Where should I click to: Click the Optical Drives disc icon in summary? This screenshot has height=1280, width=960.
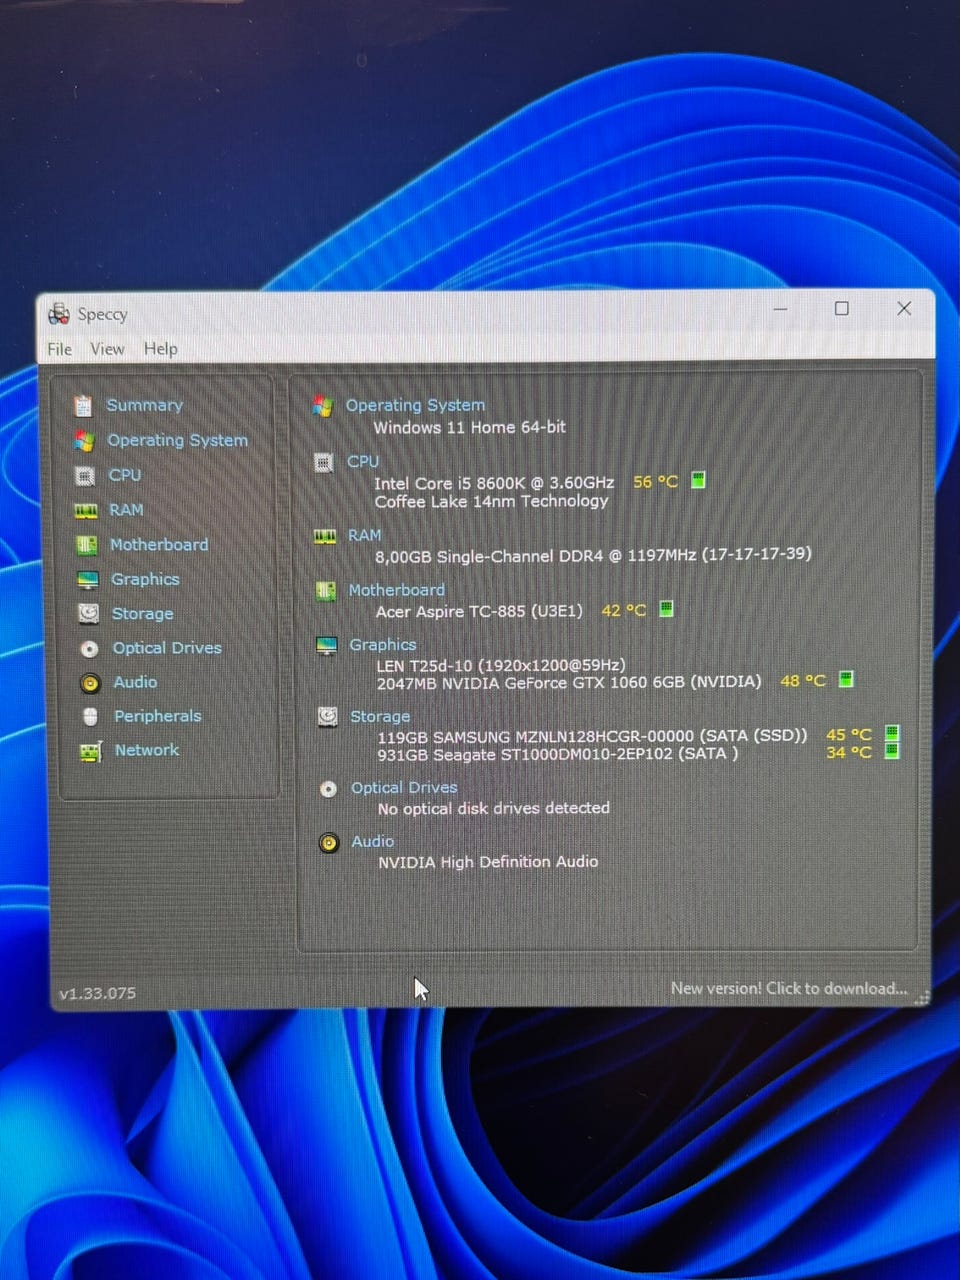click(x=328, y=789)
